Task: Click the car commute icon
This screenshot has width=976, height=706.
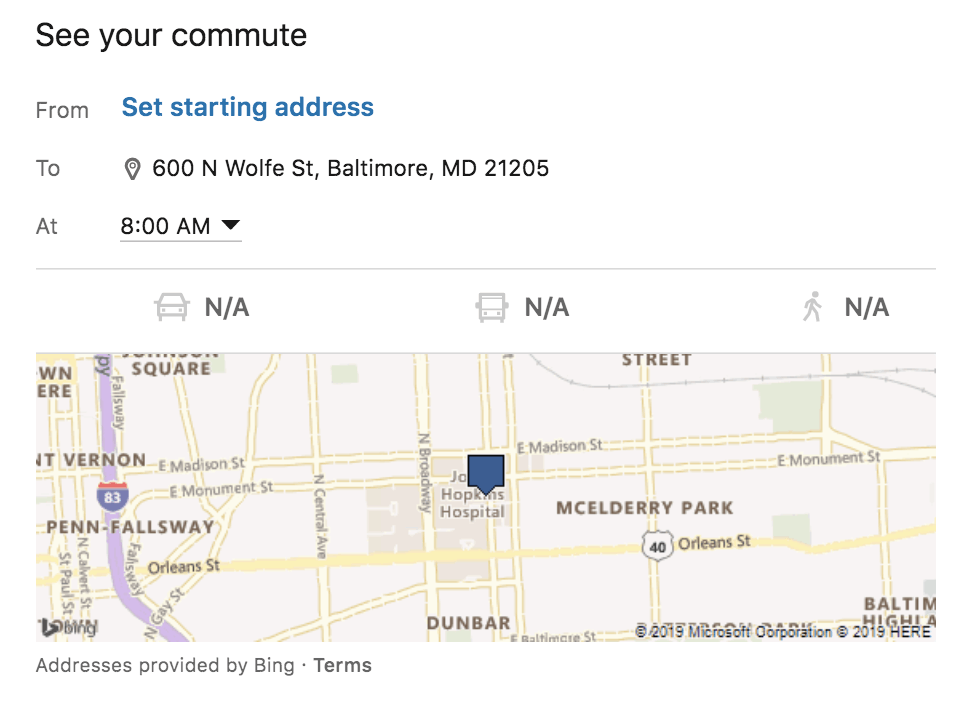Action: pos(172,307)
